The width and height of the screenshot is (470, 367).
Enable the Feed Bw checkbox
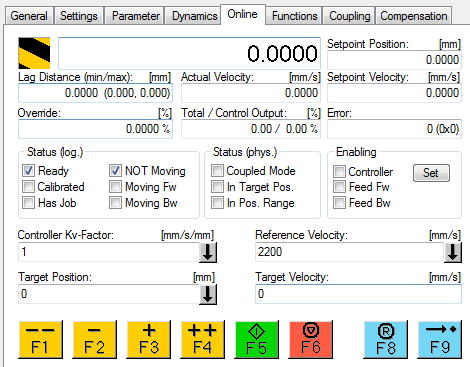tap(339, 203)
